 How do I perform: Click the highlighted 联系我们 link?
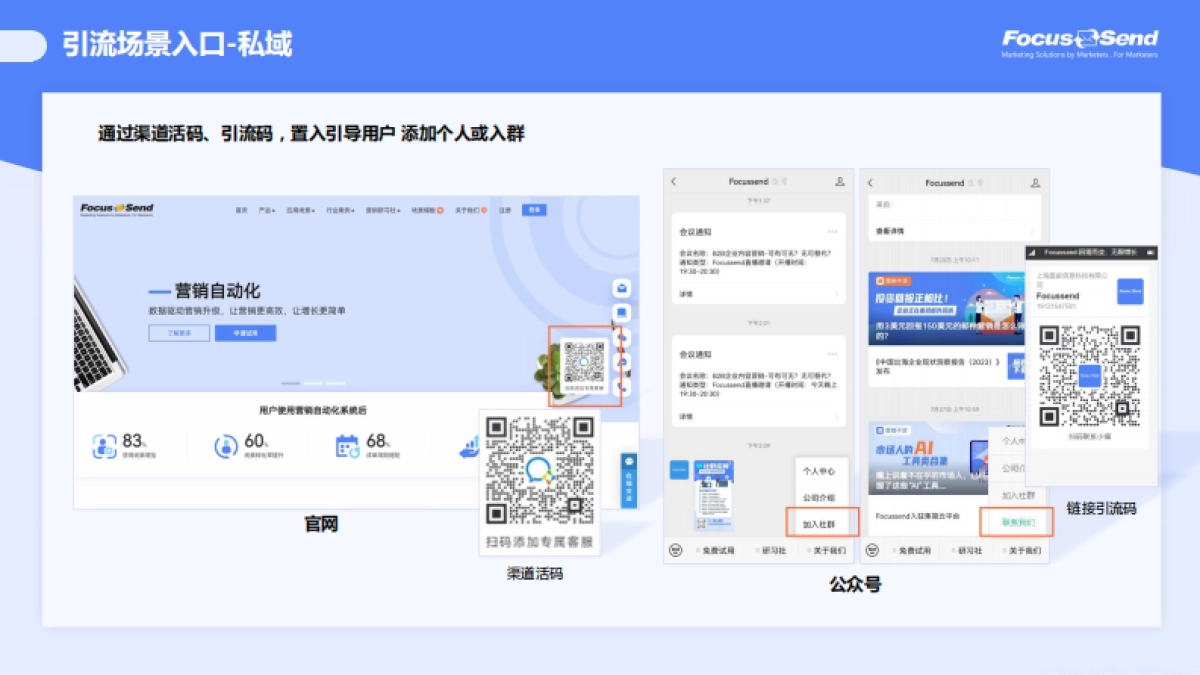pos(1019,523)
